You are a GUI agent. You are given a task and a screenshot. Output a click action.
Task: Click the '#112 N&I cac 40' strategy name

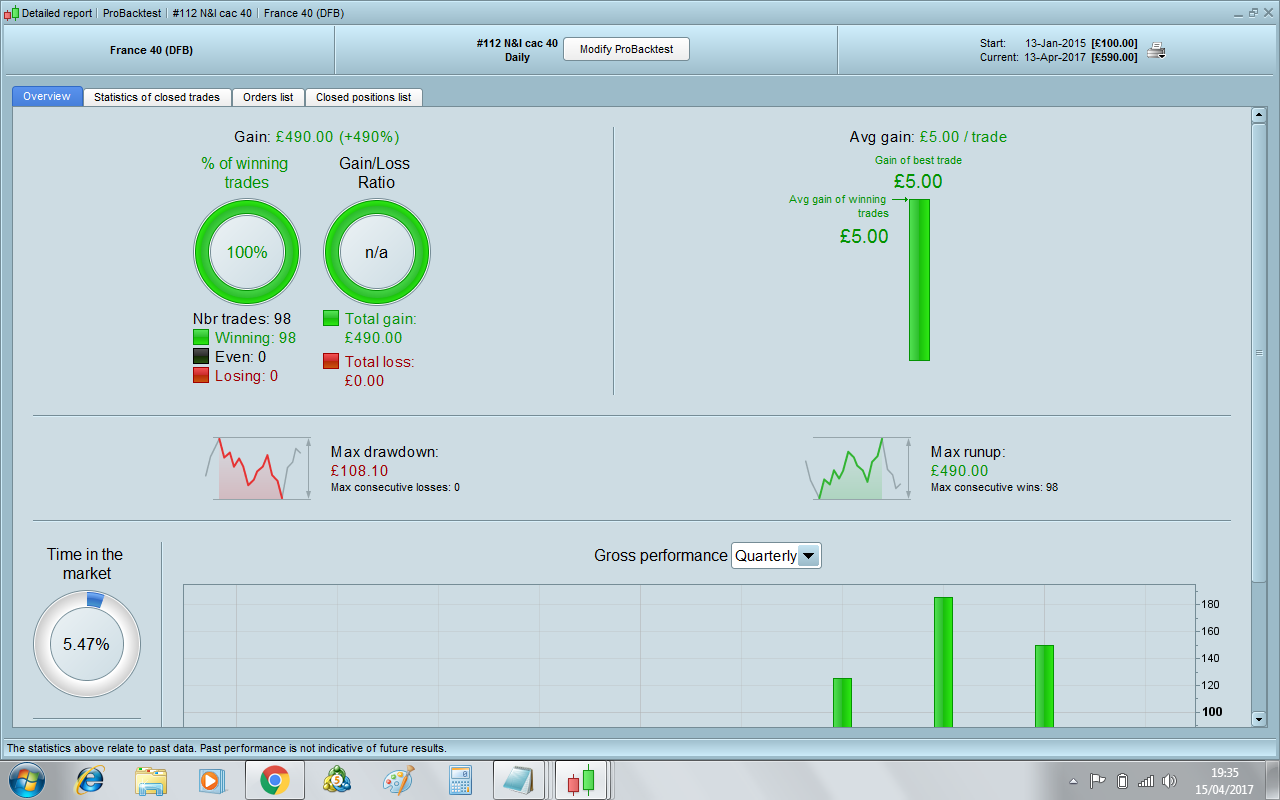pyautogui.click(x=517, y=44)
